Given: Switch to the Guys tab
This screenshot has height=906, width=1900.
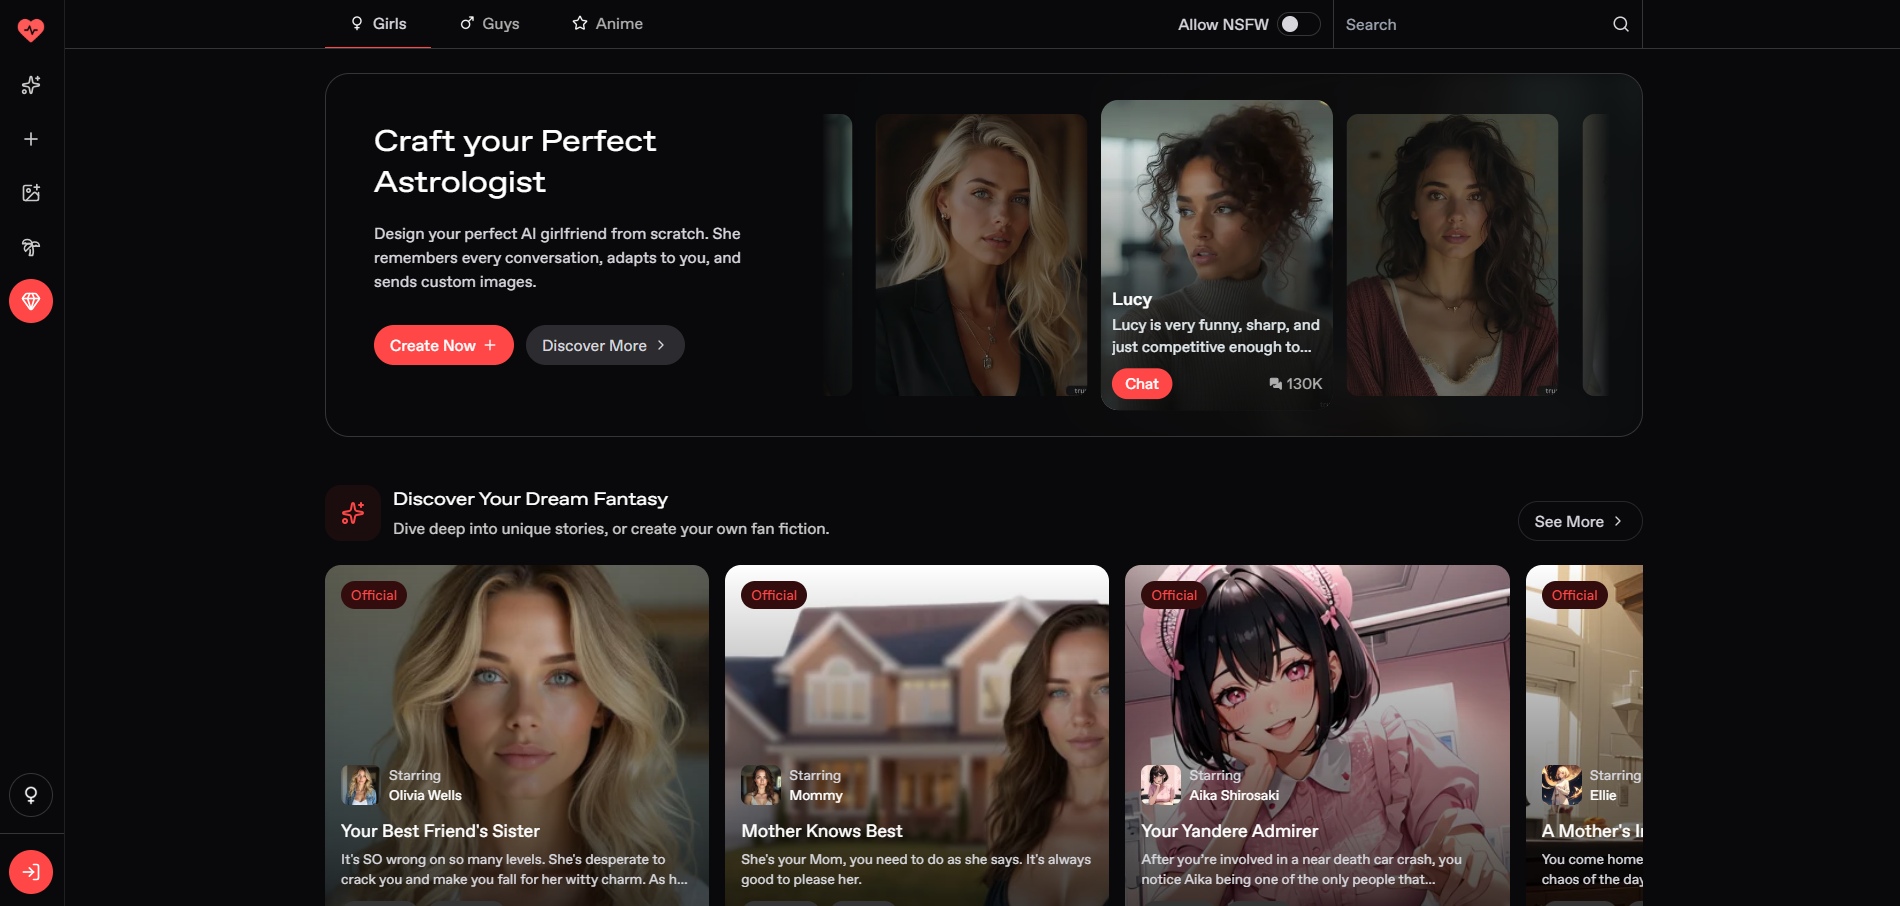Looking at the screenshot, I should point(488,23).
